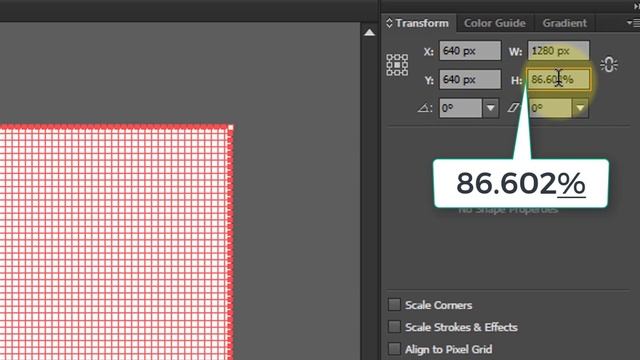640x360 pixels.
Task: Cycle Transform panel display with tab arrows
Action: coord(389,23)
